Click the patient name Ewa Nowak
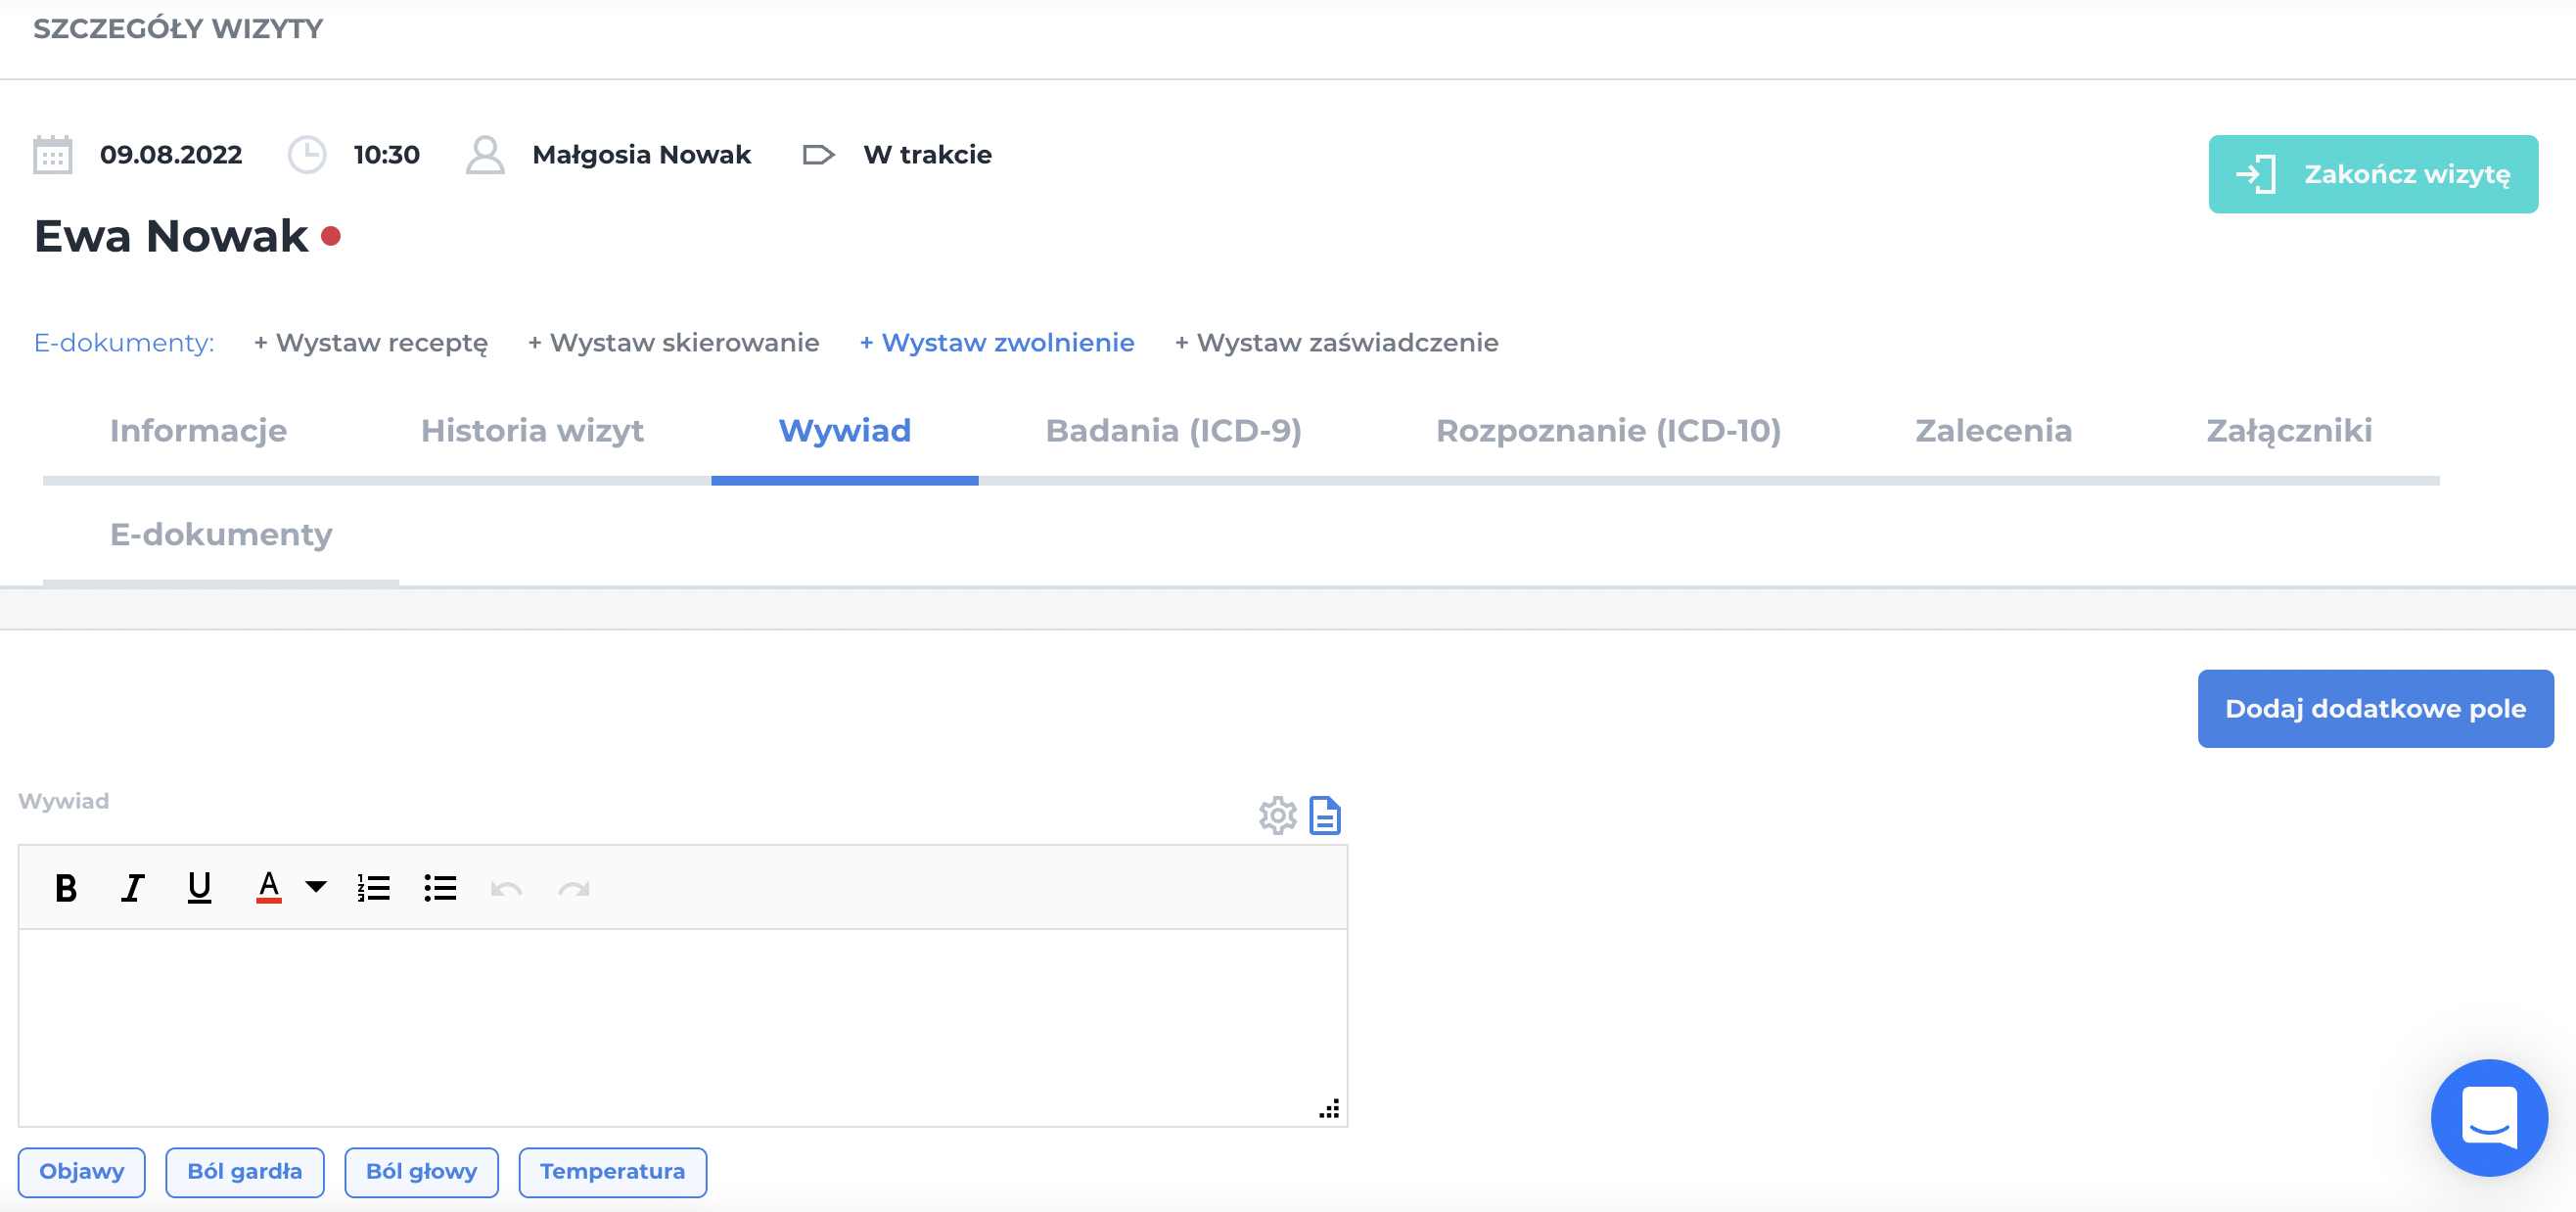The image size is (2576, 1212). tap(171, 237)
